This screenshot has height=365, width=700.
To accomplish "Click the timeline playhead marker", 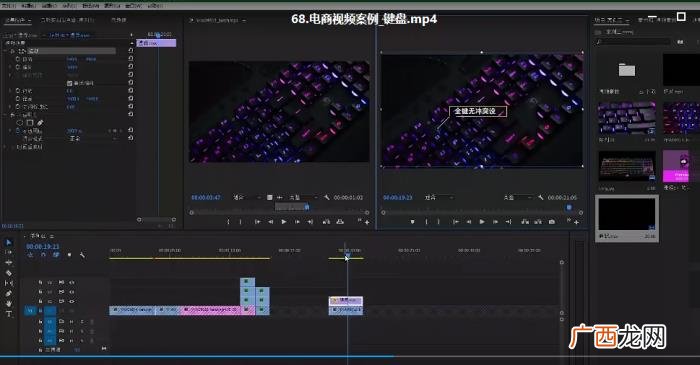I will click(347, 255).
